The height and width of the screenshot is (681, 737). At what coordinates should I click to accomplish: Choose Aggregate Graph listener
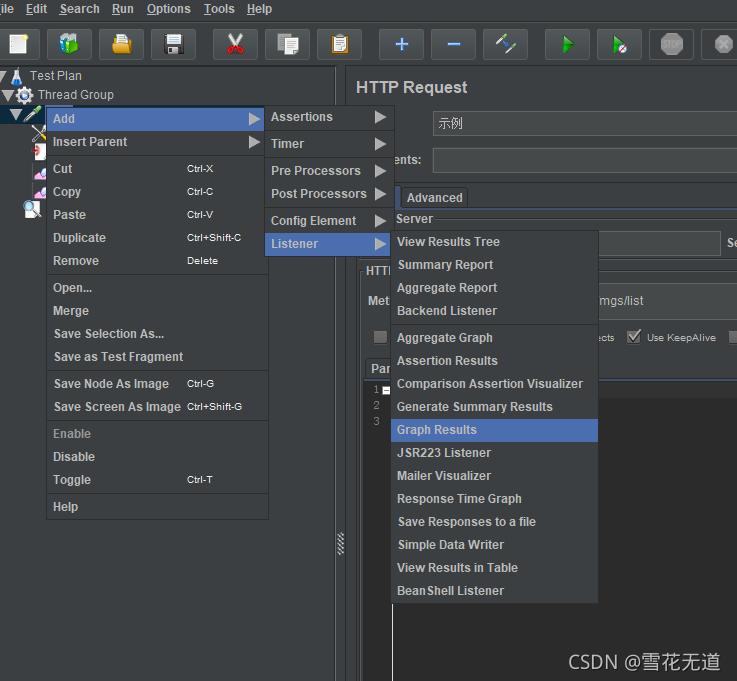494,338
